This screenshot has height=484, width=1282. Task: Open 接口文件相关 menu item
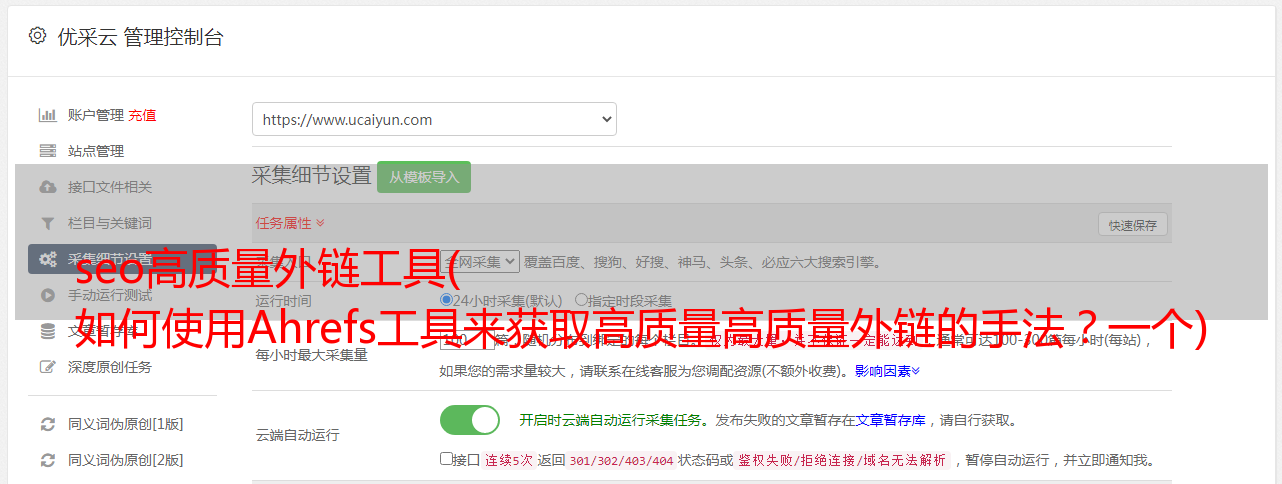(x=110, y=187)
